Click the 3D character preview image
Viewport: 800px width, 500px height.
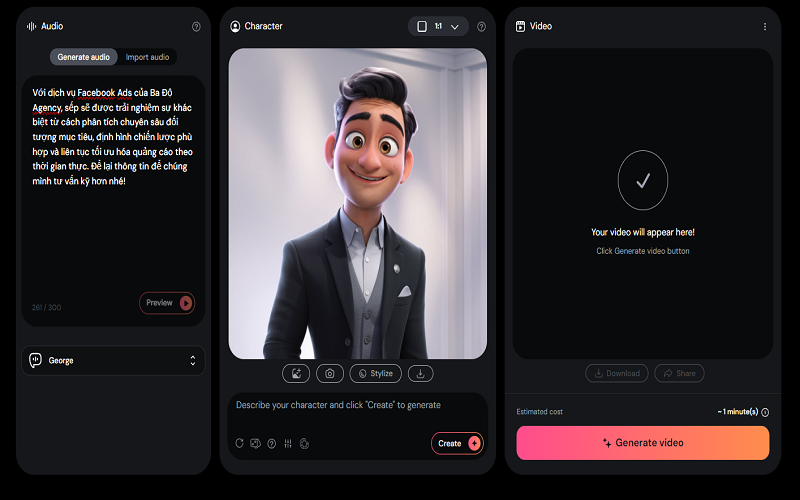point(357,203)
